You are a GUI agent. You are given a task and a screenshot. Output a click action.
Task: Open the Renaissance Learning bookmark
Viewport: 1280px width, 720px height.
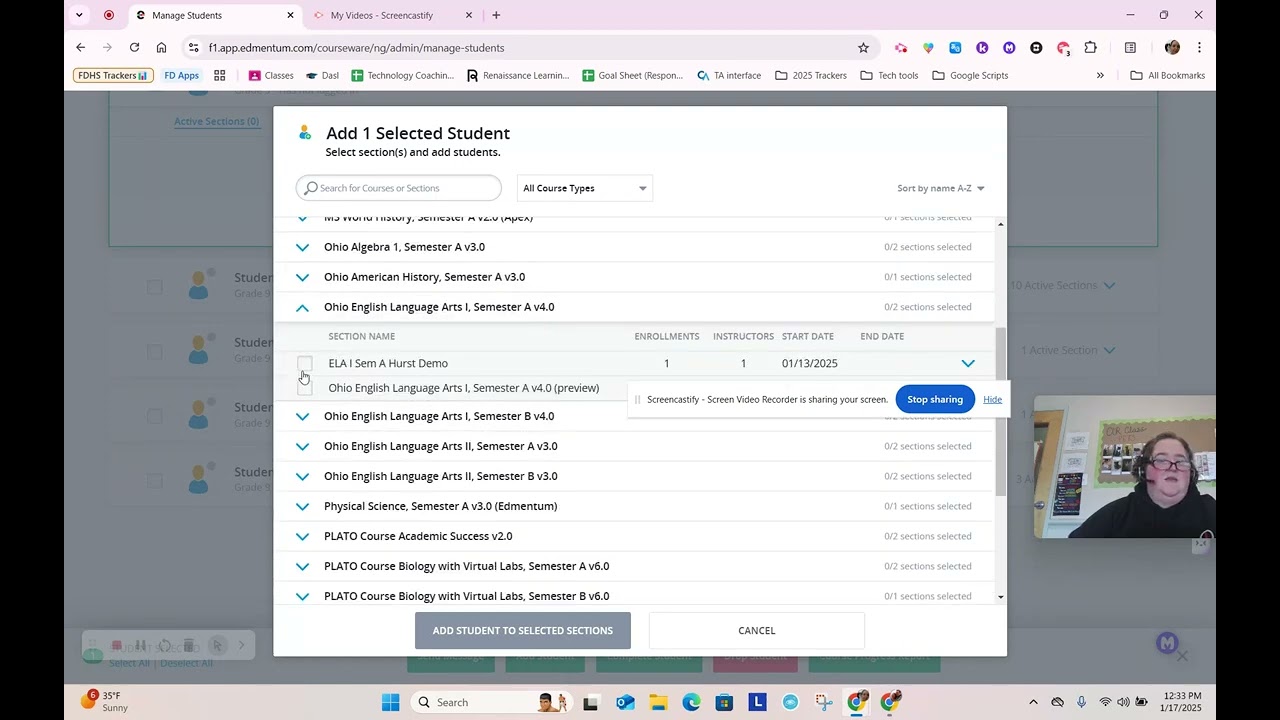517,75
